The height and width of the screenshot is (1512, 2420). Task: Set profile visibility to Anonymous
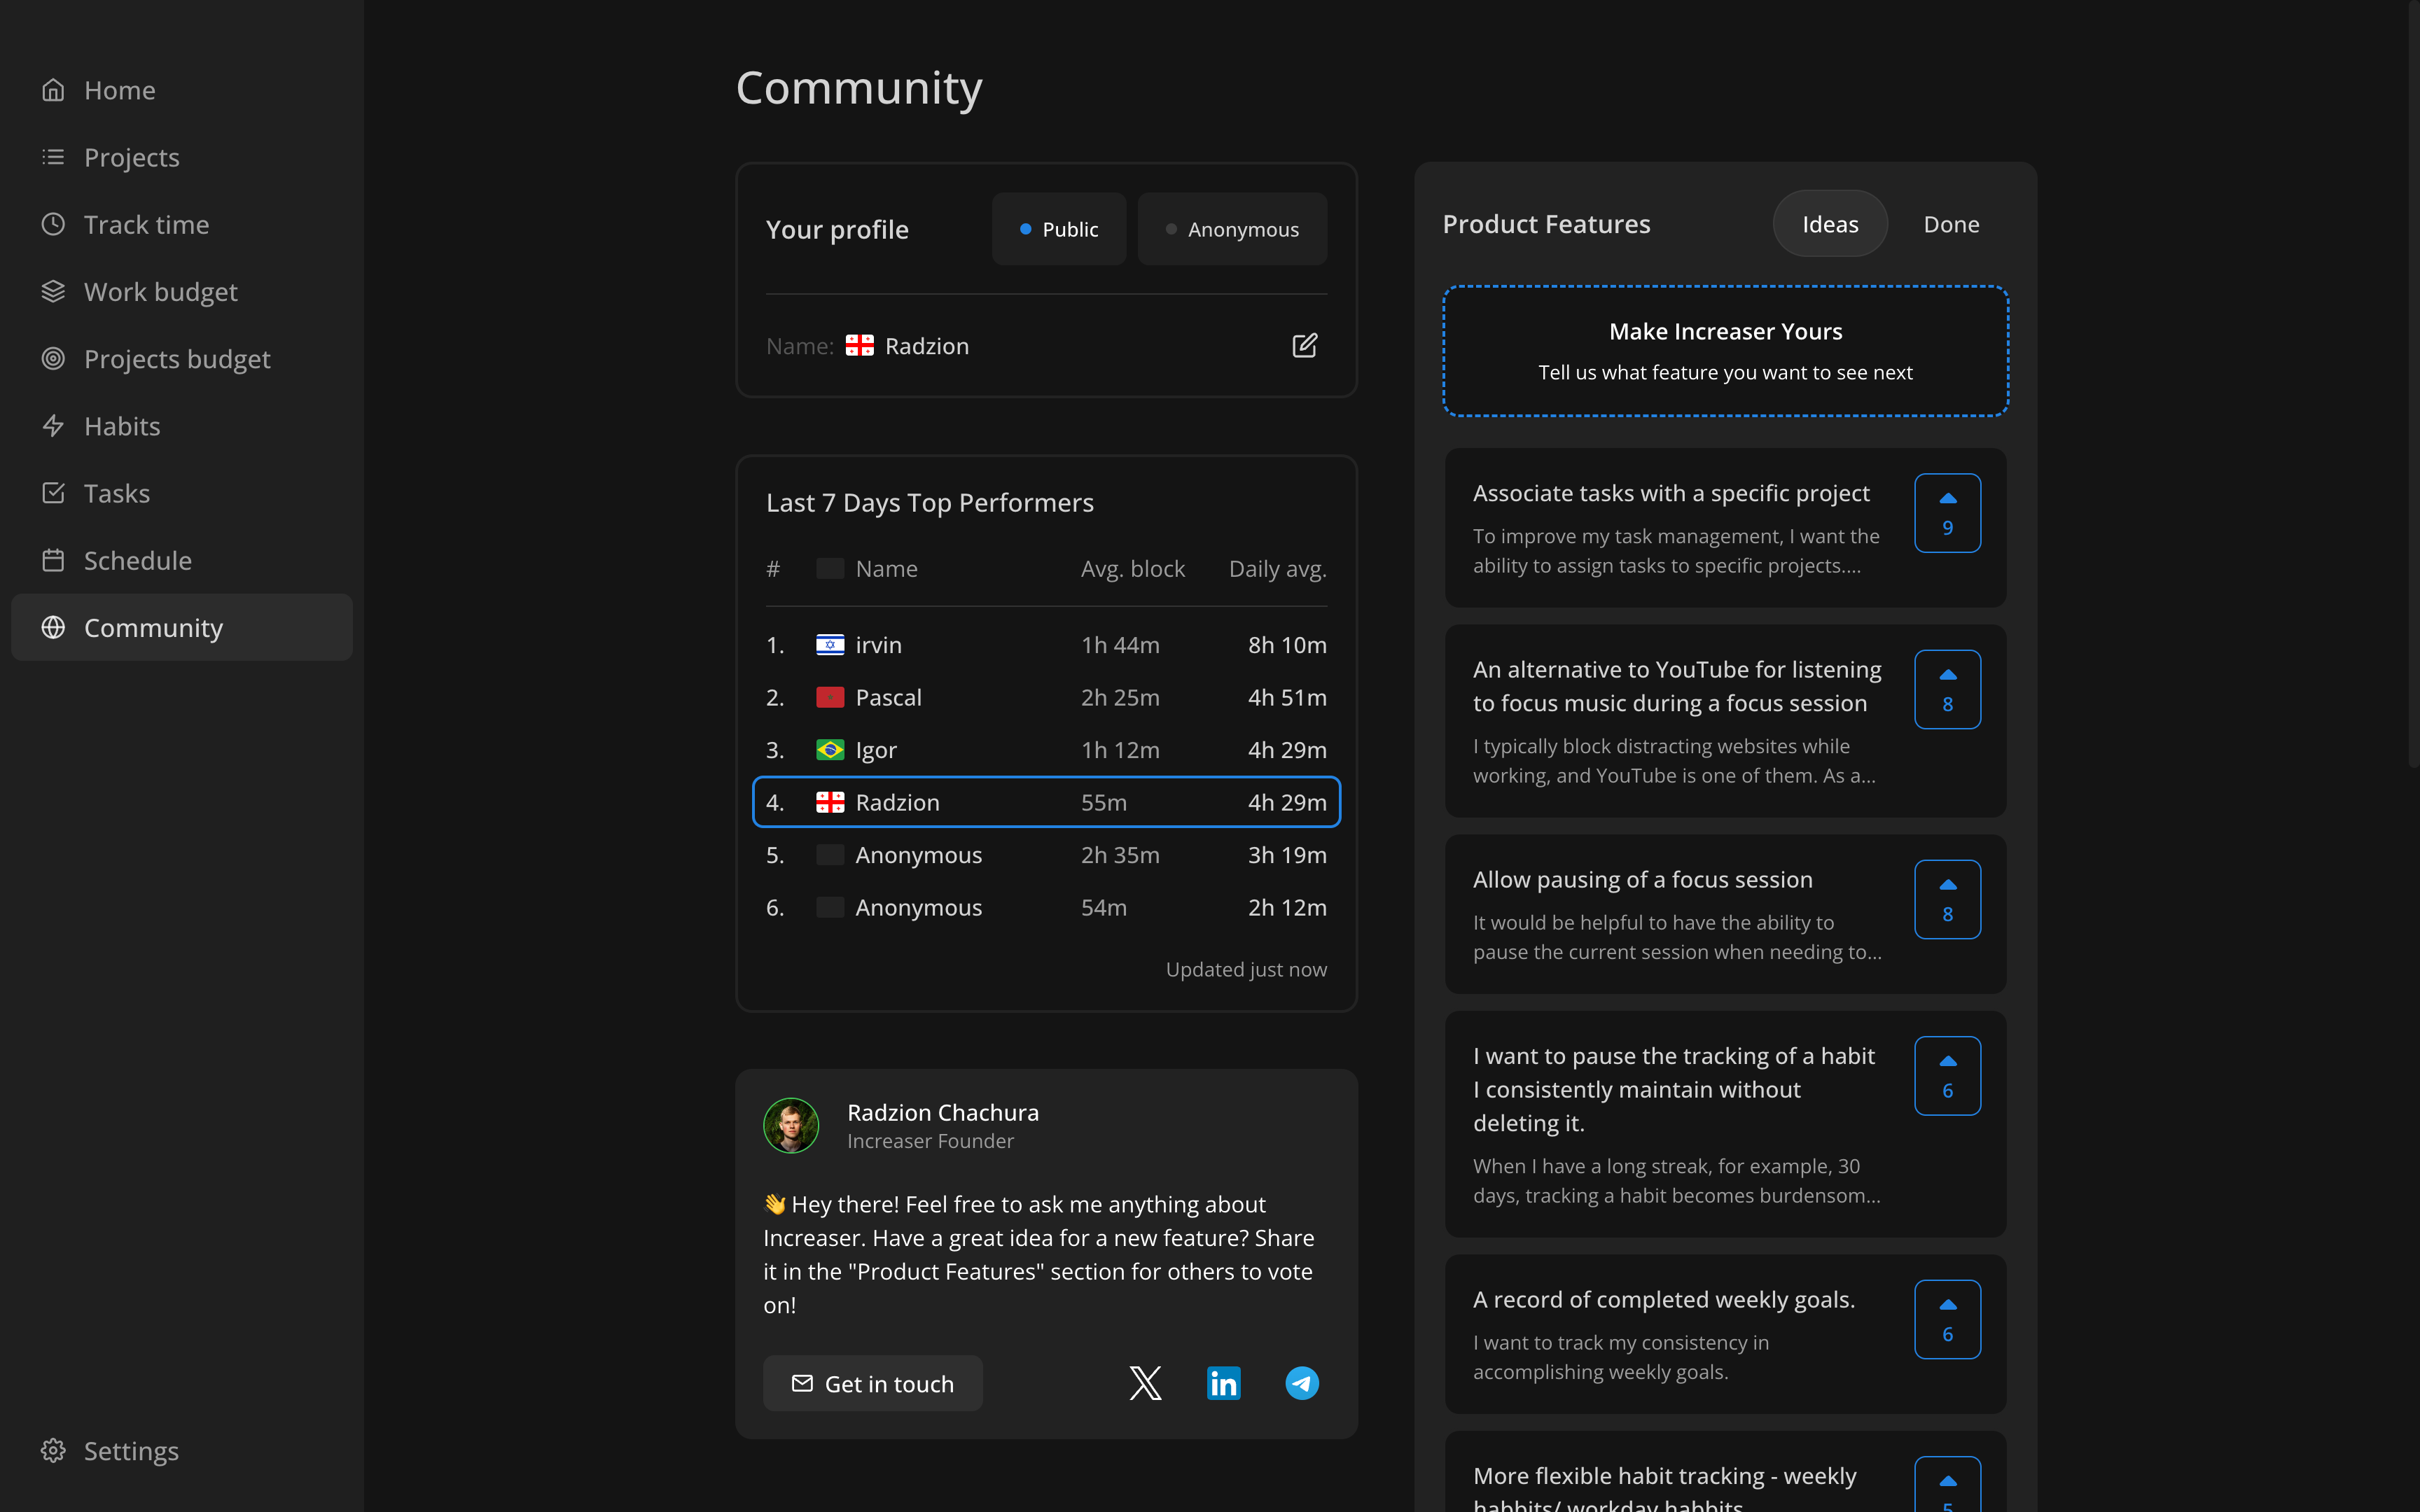point(1232,229)
